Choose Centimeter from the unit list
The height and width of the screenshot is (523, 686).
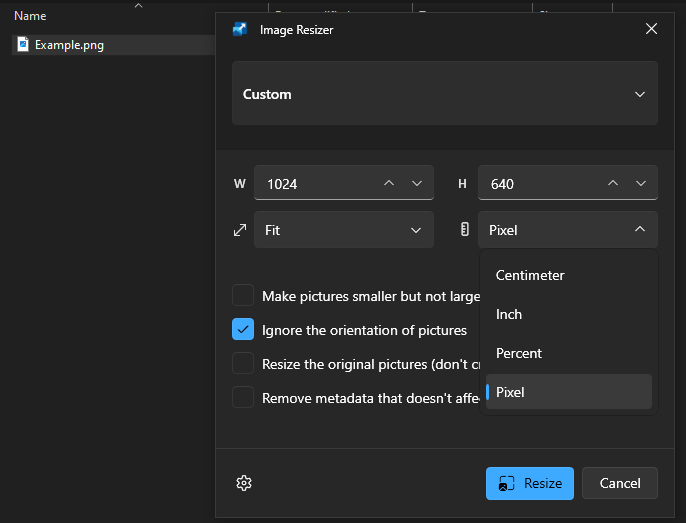point(569,275)
